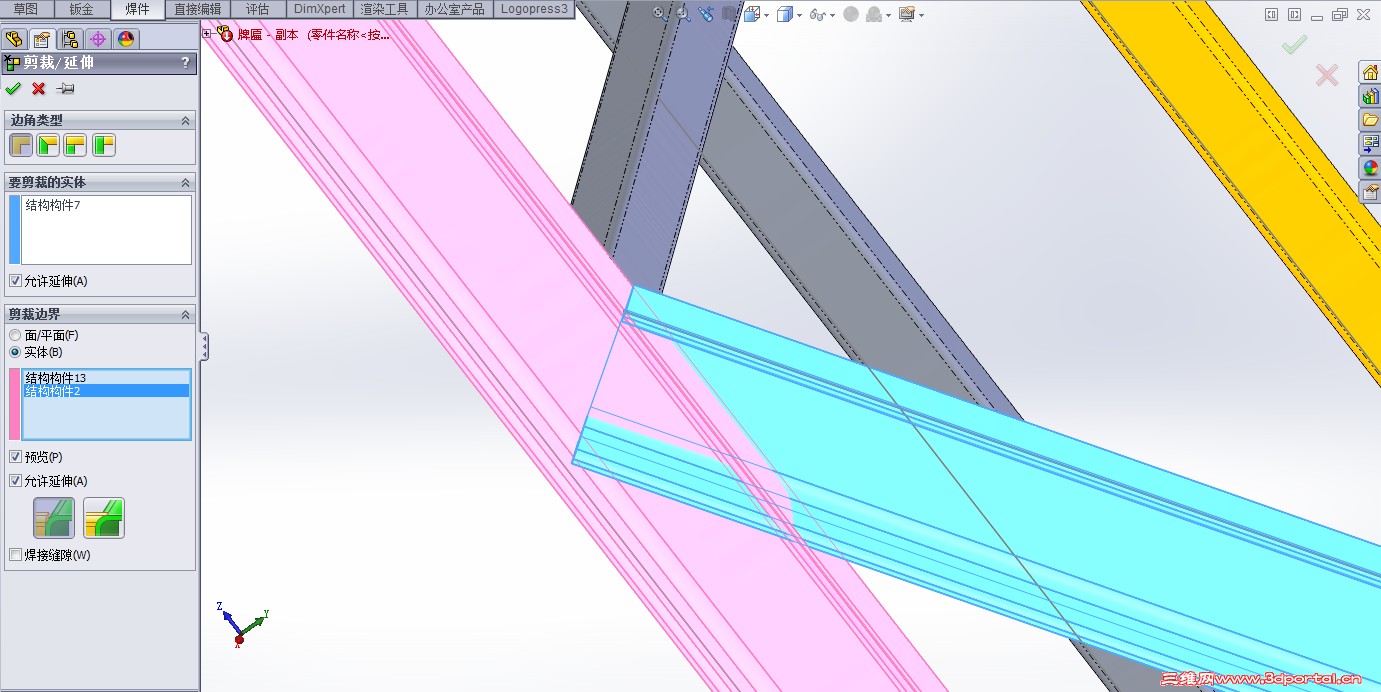Switch to the 草图 tab

[x=26, y=9]
